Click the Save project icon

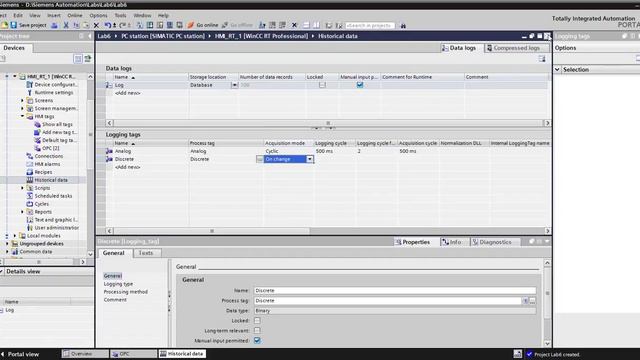pos(13,25)
